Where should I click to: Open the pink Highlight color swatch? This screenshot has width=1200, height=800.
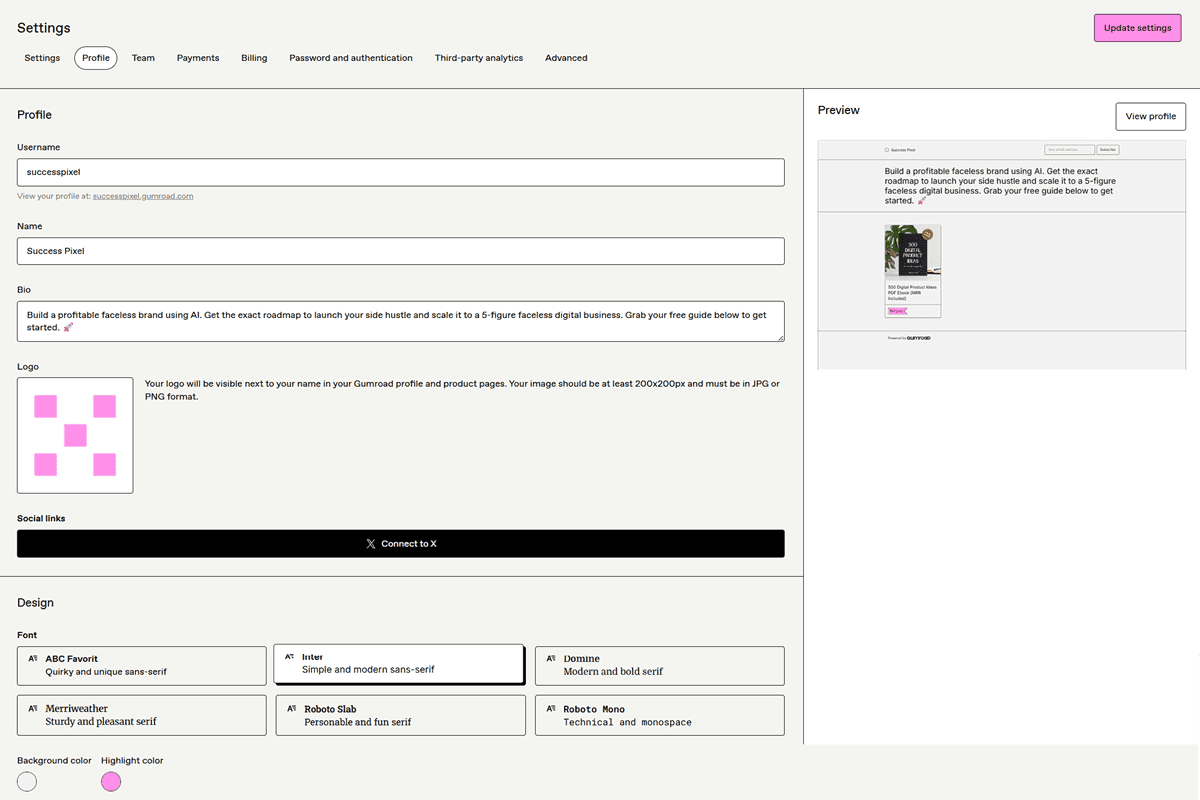[111, 782]
